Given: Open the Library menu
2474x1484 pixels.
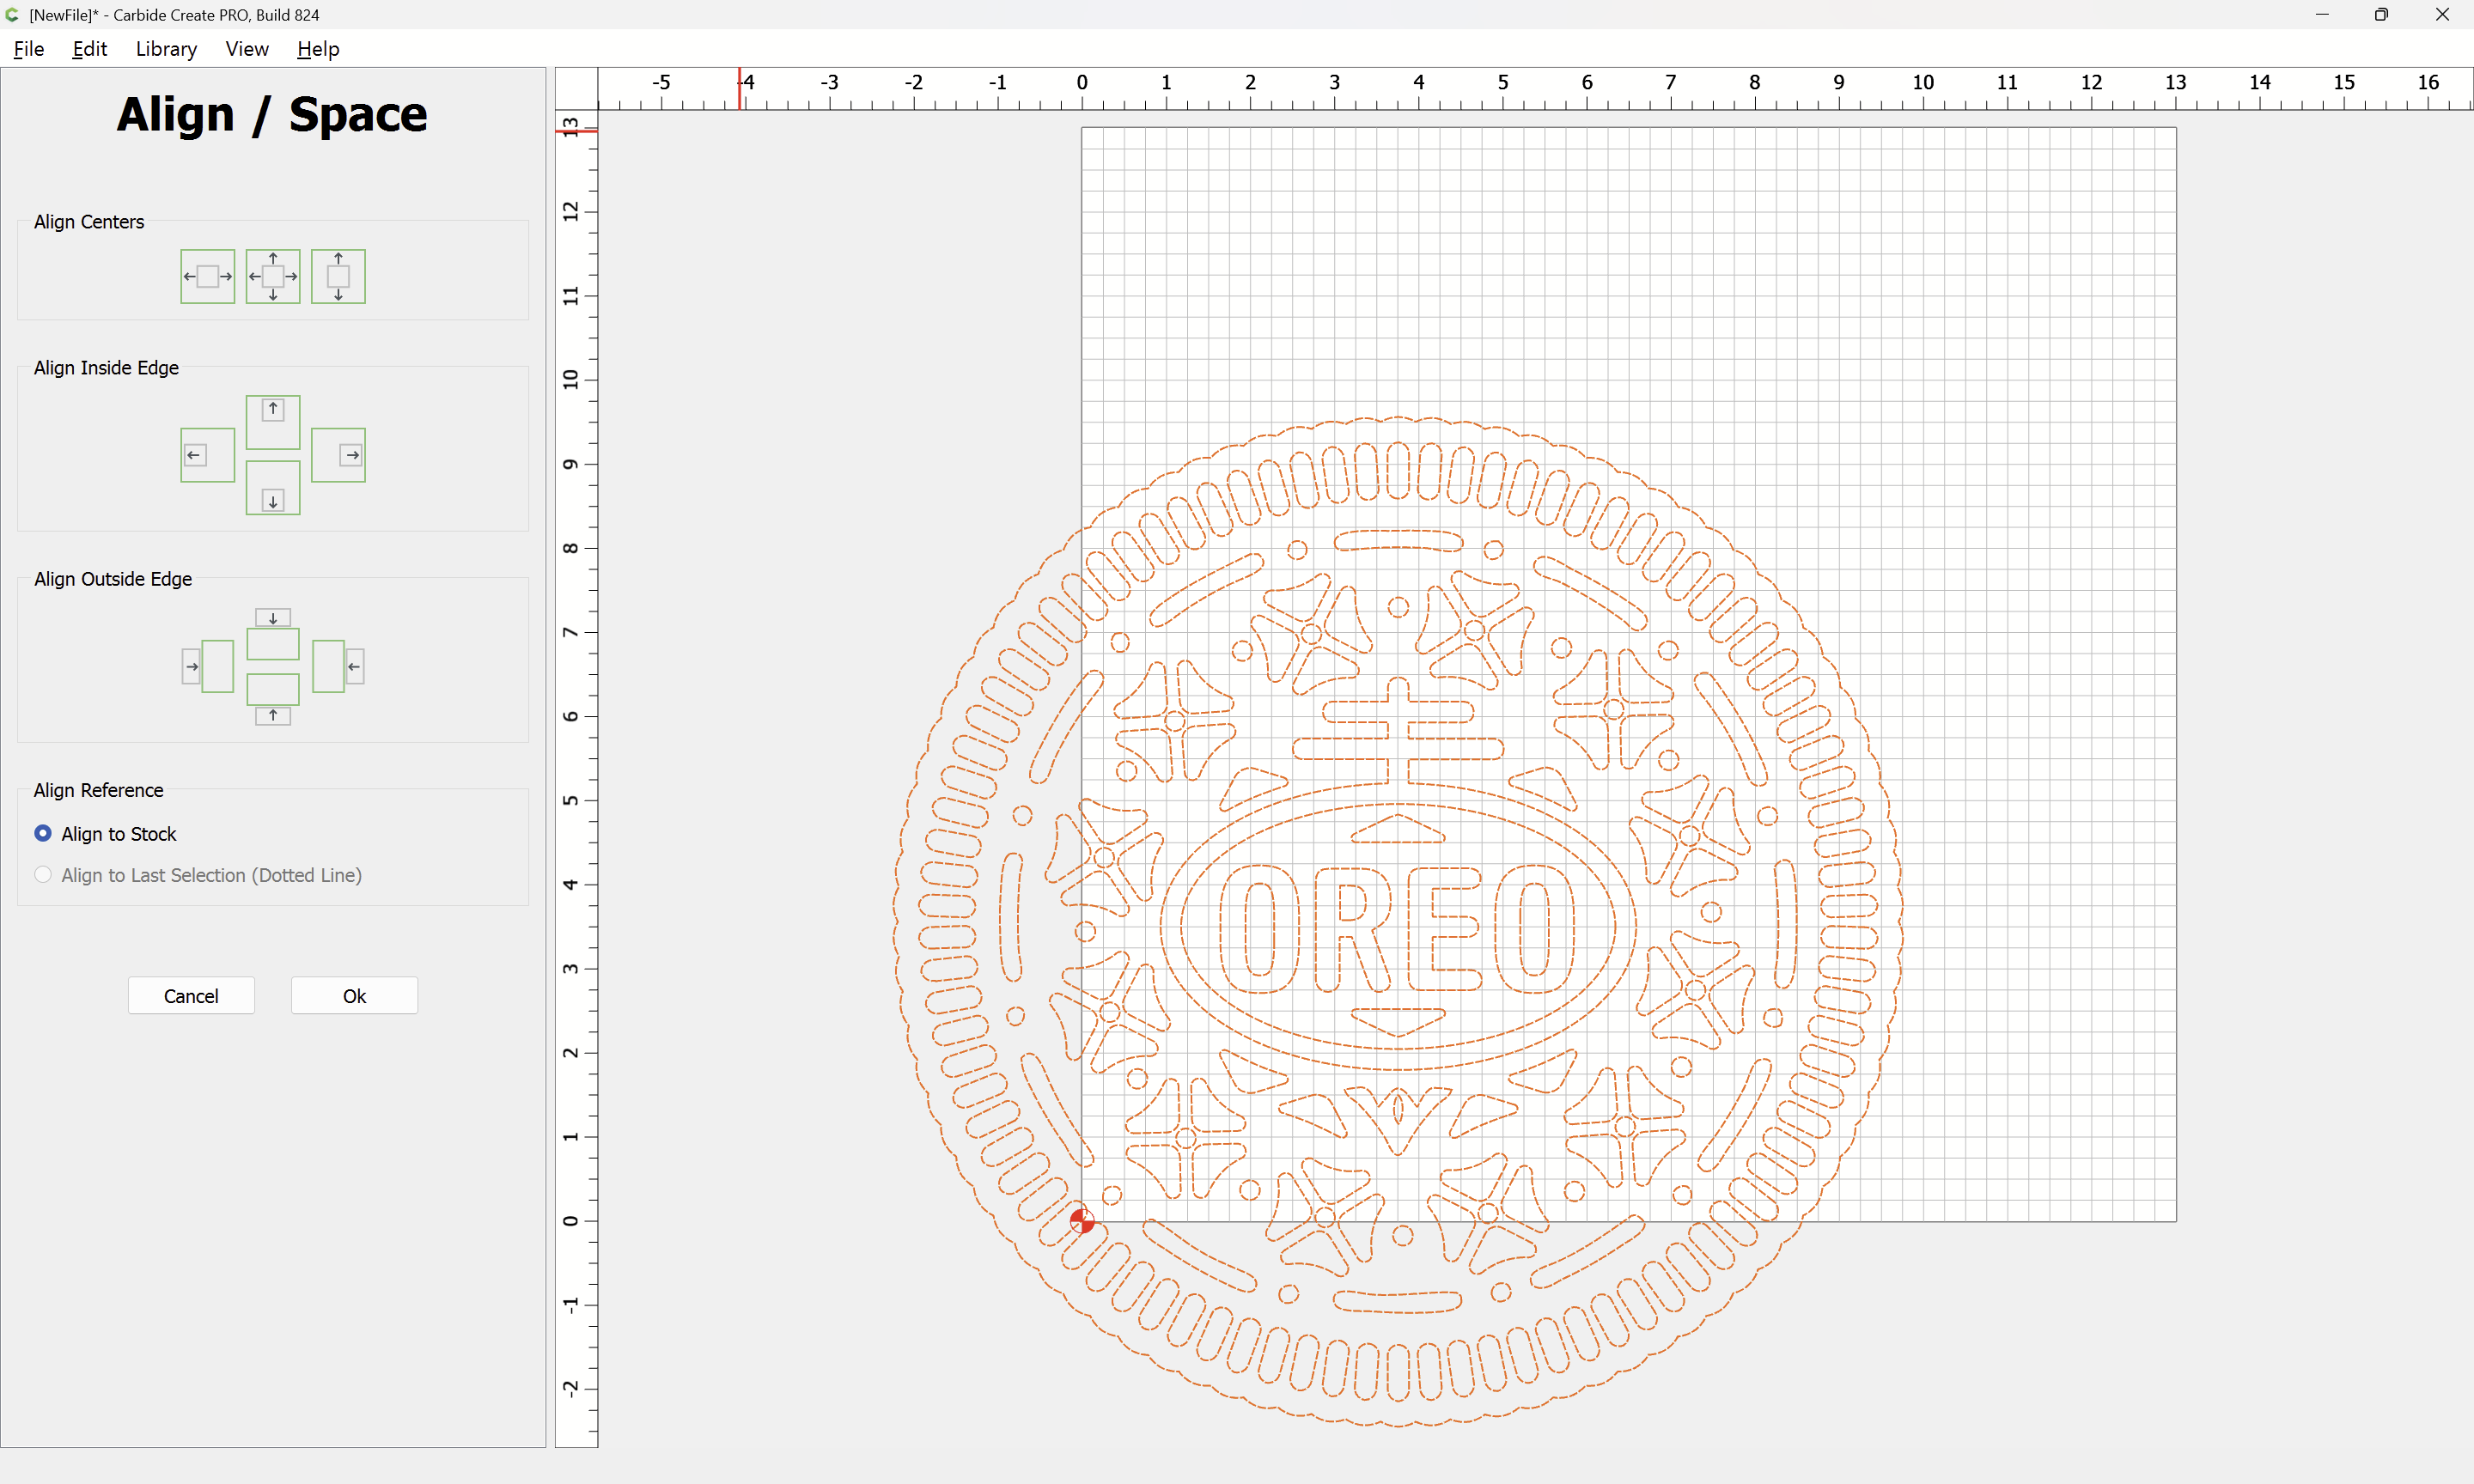Looking at the screenshot, I should pos(166,49).
